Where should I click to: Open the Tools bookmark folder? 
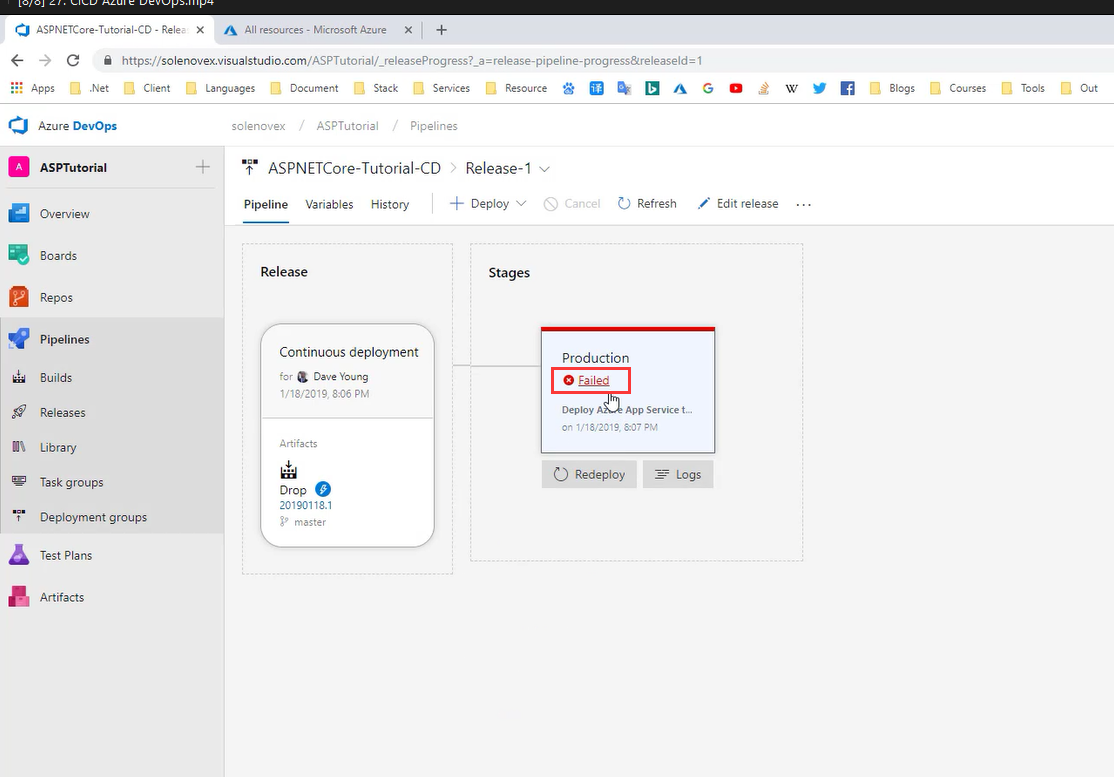pyautogui.click(x=1023, y=88)
